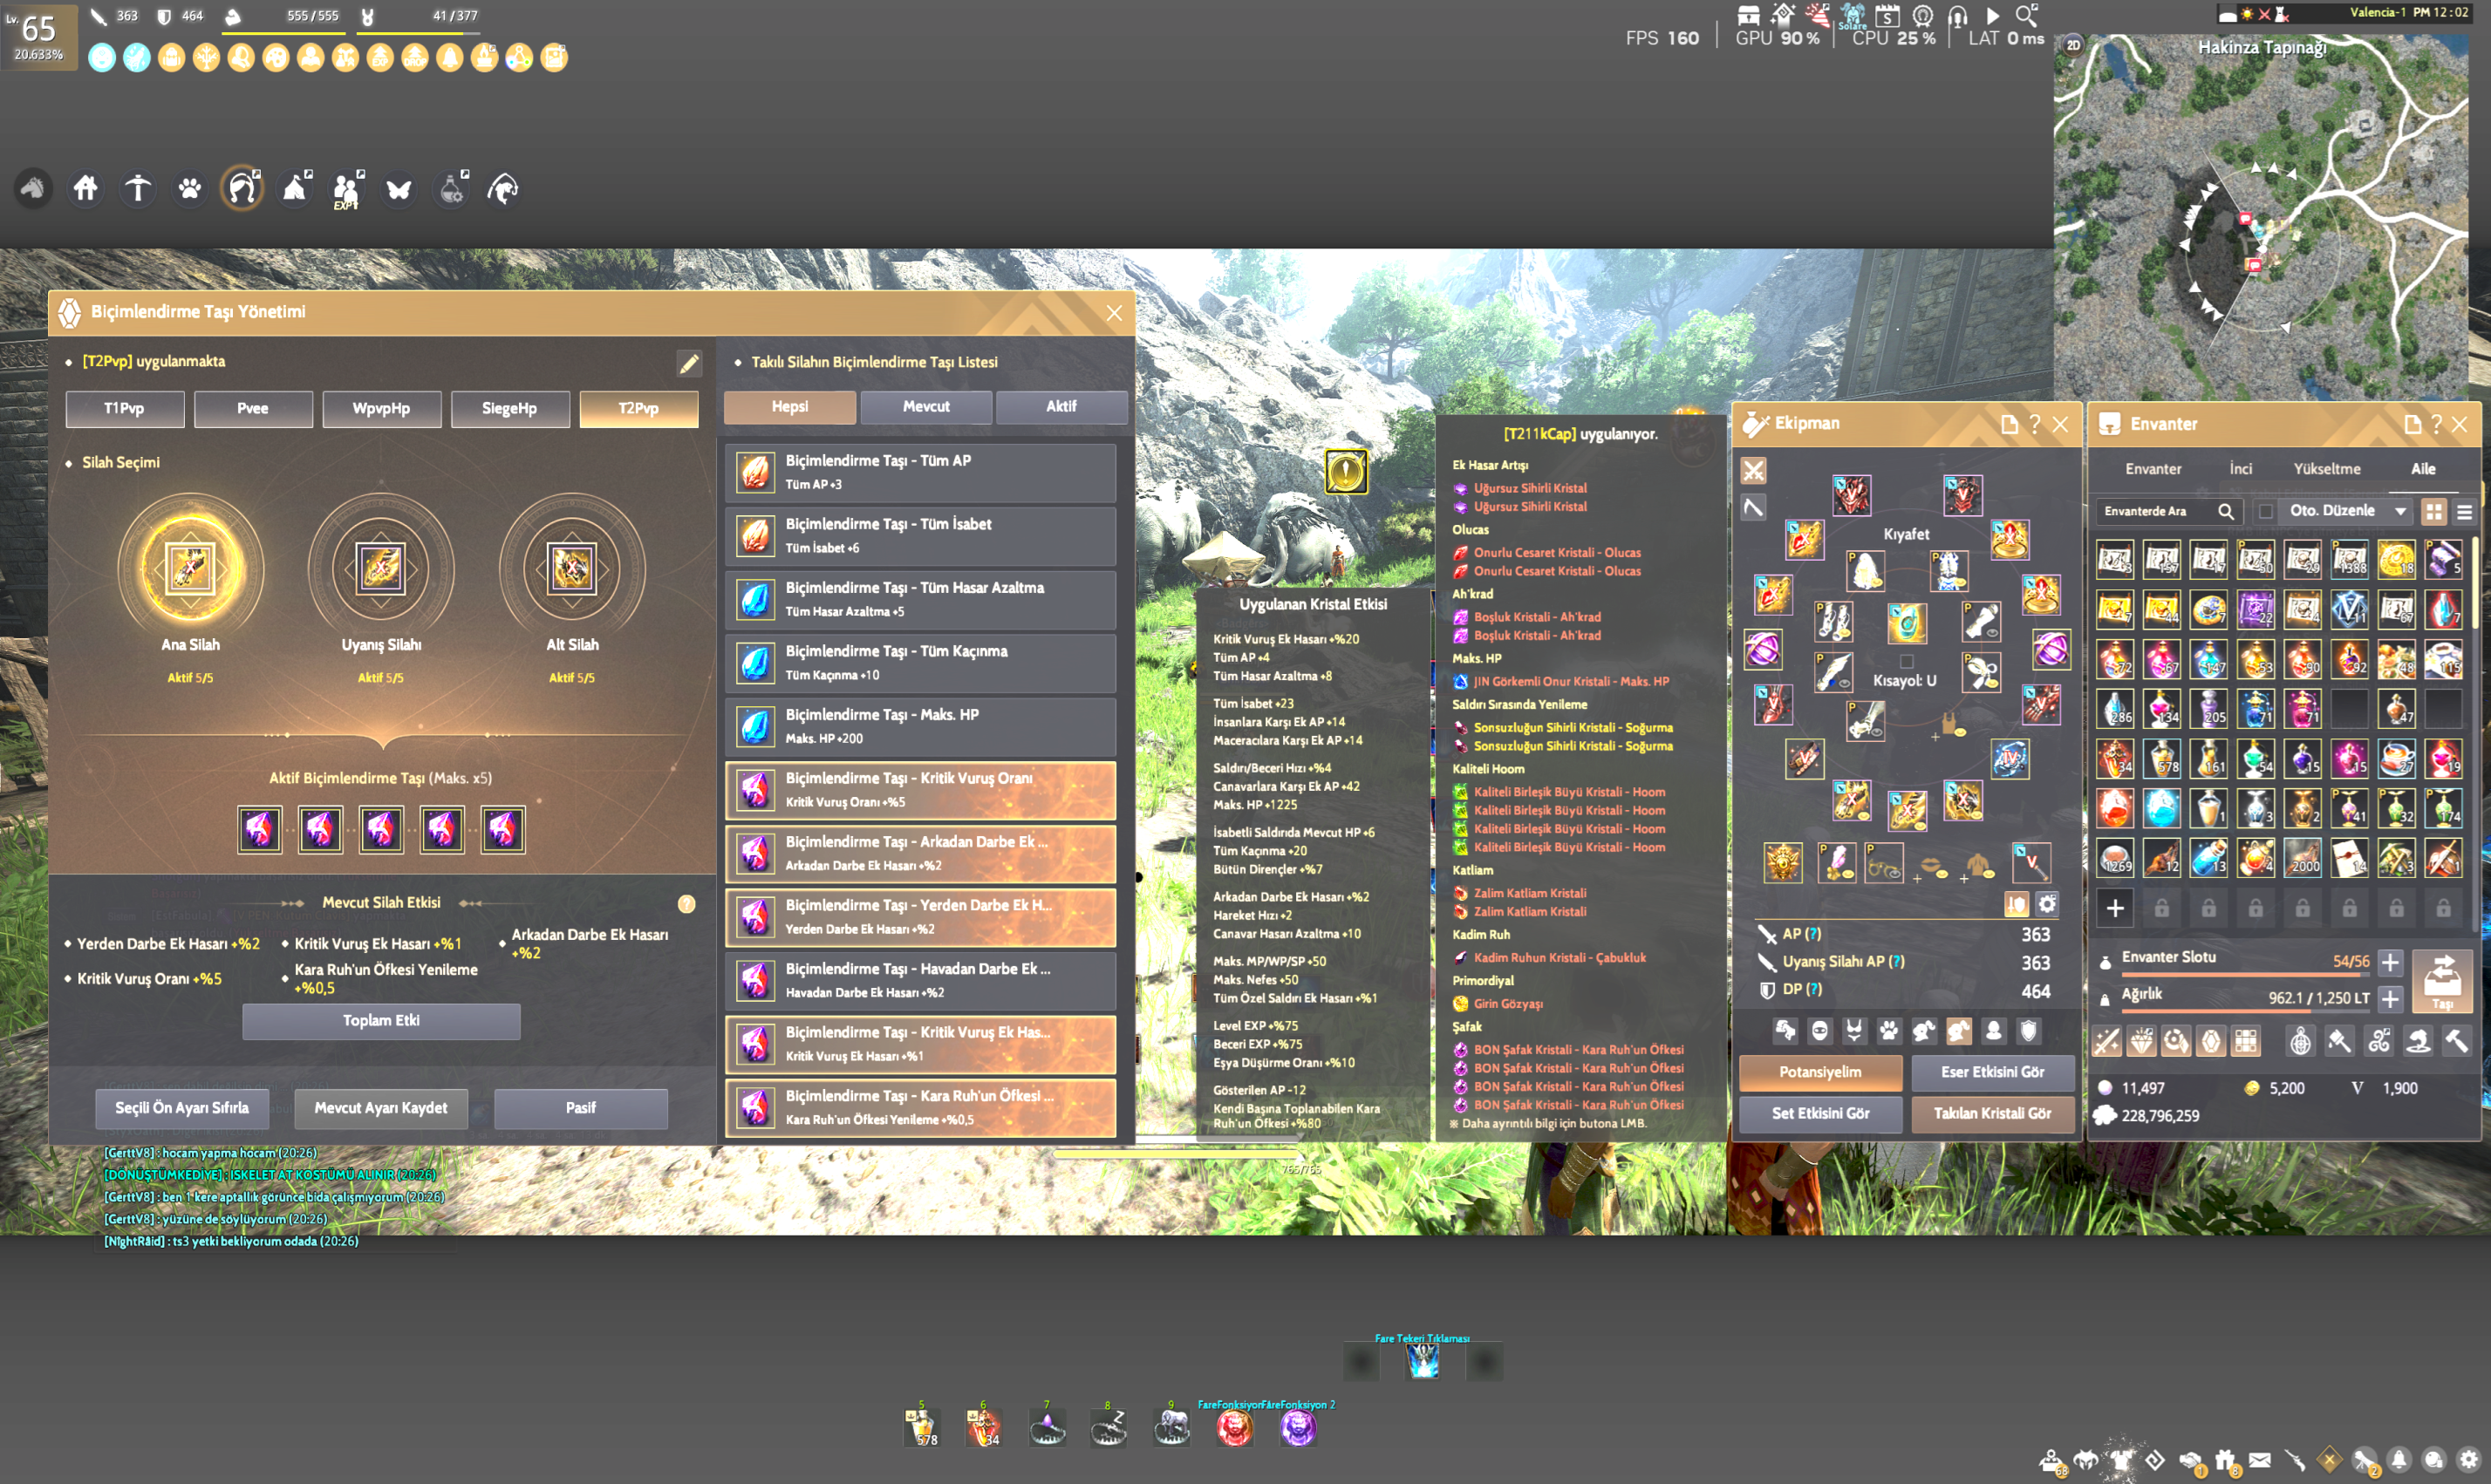The height and width of the screenshot is (1484, 2491).
Task: Switch to the WpvpHp preset tab
Action: (381, 409)
